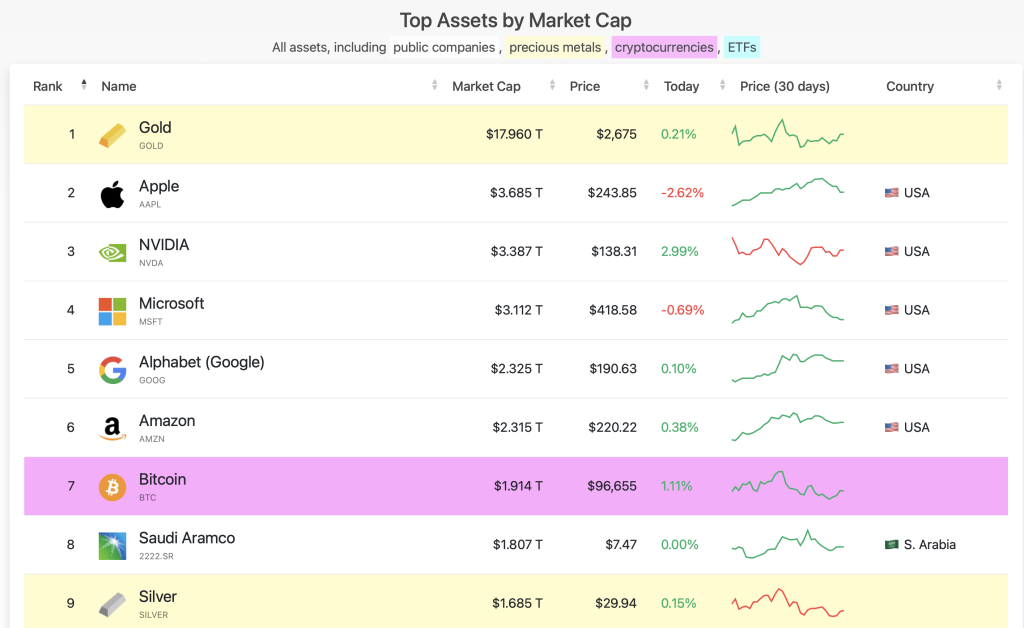Click NVIDIA's red 30-day price chart
The height and width of the screenshot is (628, 1024).
[788, 251]
